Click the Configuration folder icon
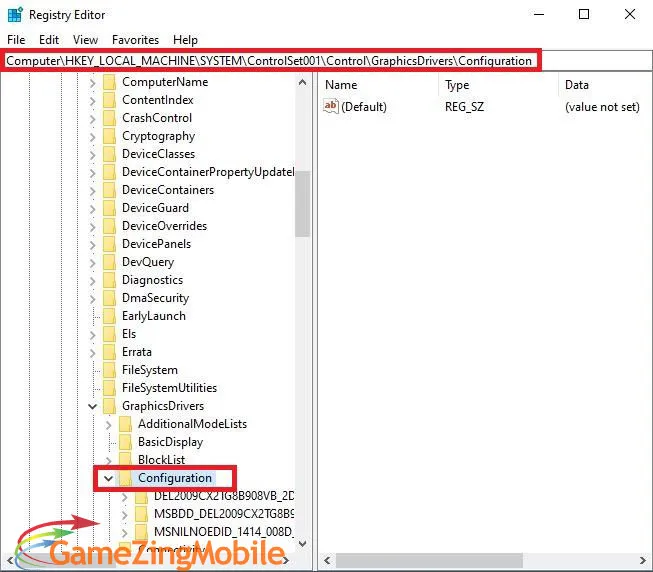The height and width of the screenshot is (572, 653). (x=125, y=478)
